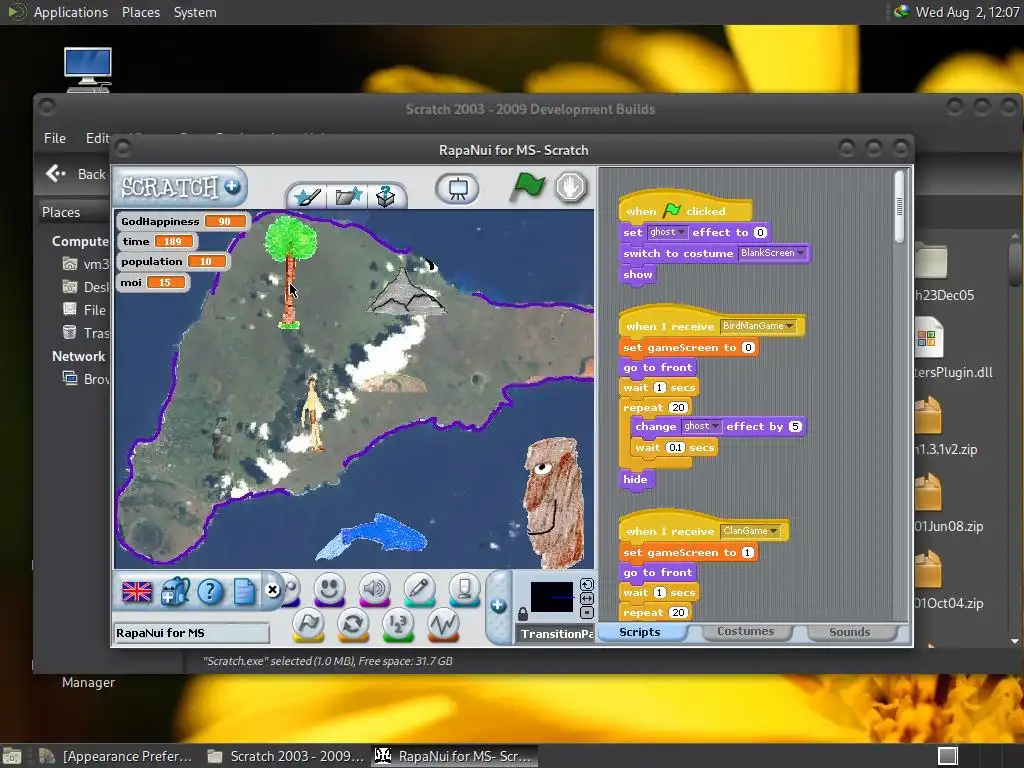The image size is (1024, 768).
Task: Click the stop sign hand button
Action: 571,187
